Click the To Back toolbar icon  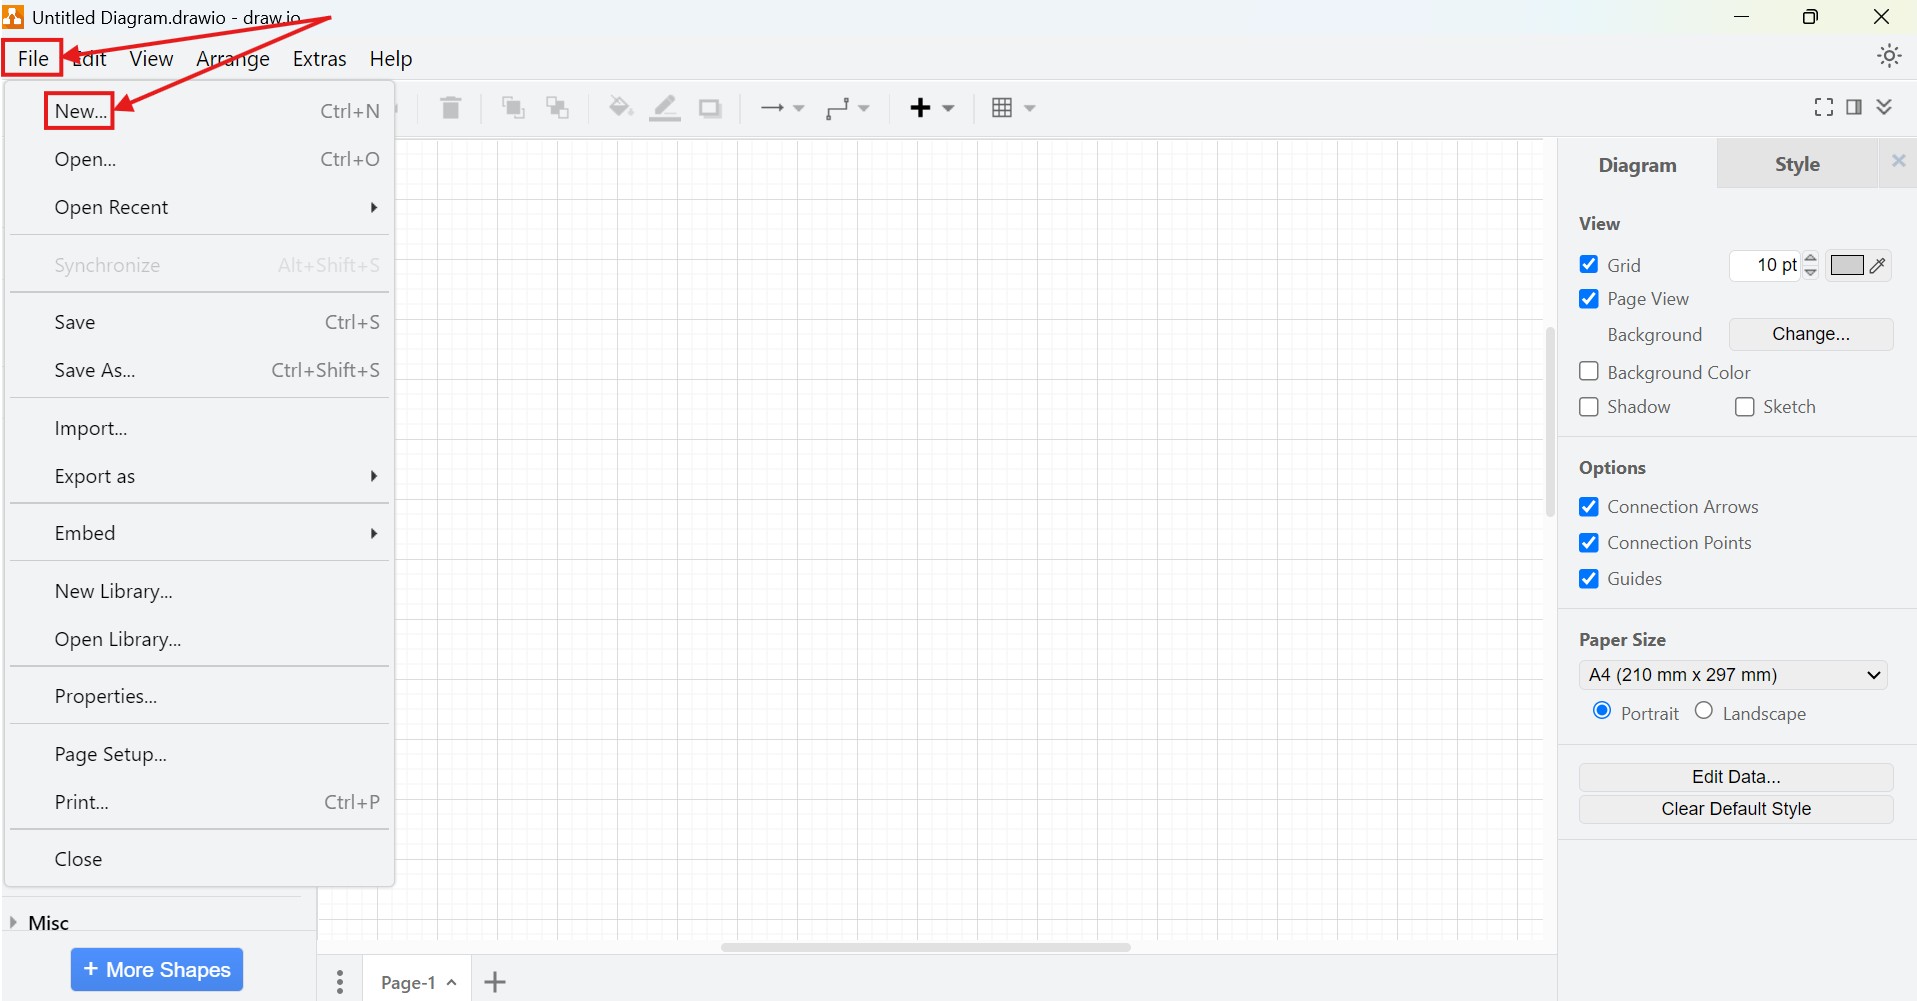click(x=557, y=108)
